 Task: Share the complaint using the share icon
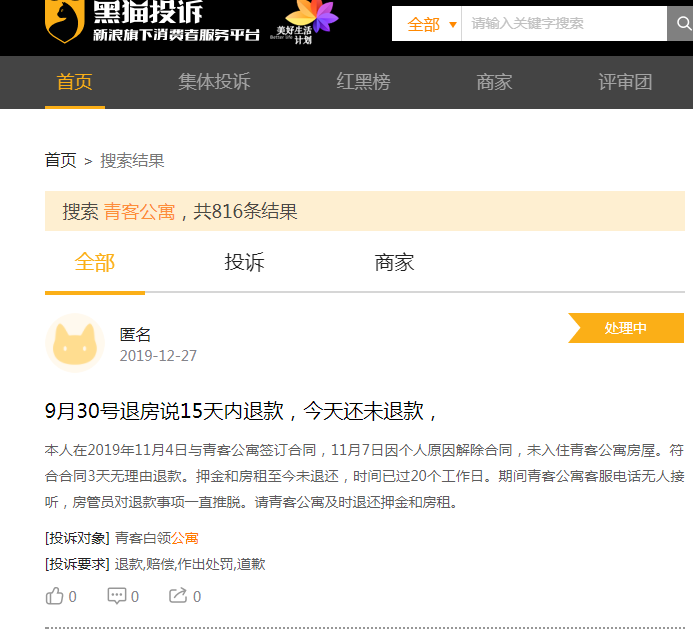(x=178, y=596)
